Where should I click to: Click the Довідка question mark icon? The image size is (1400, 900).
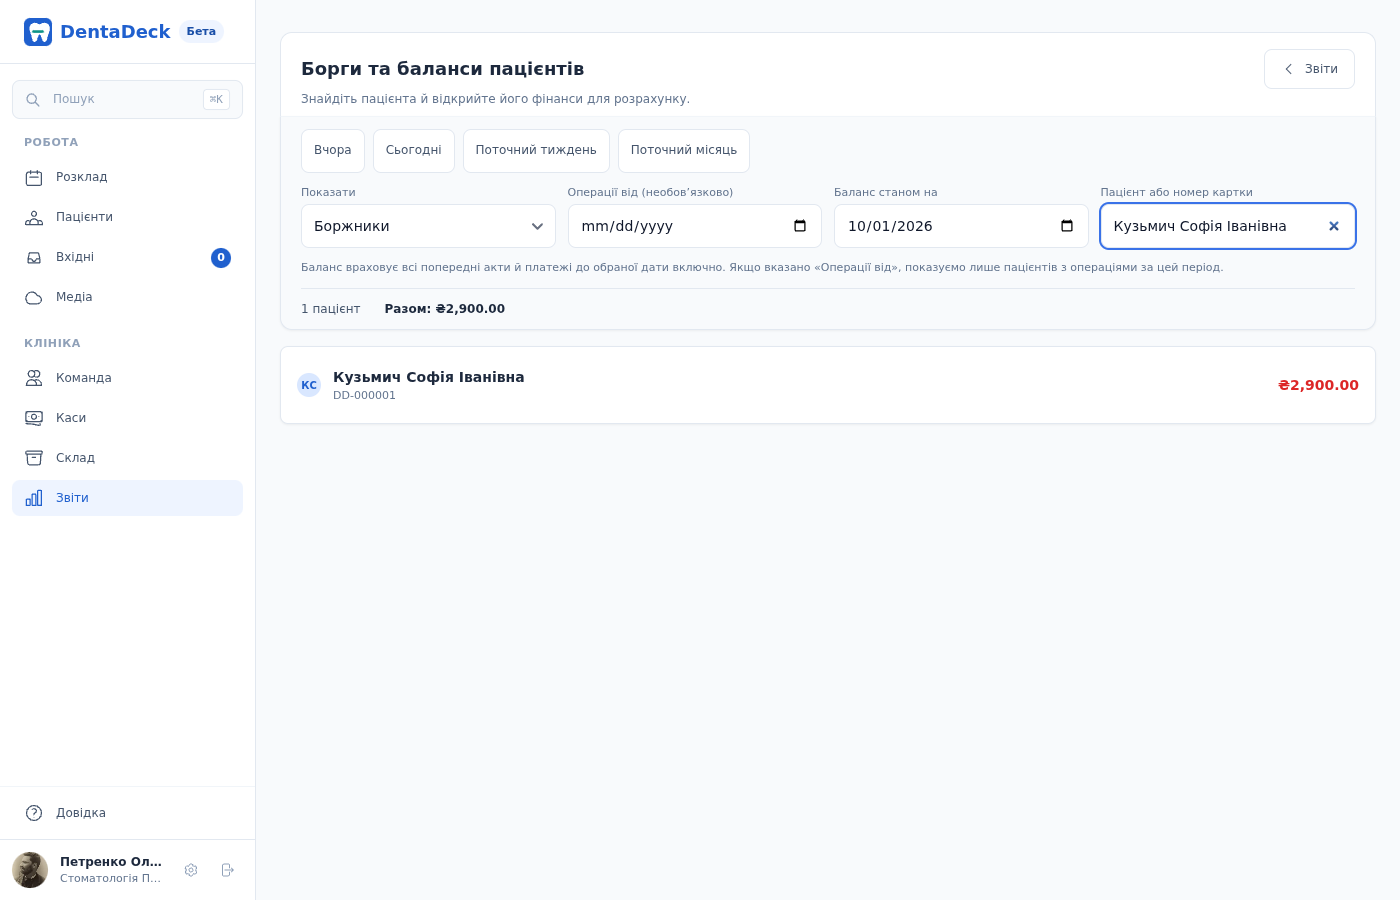[x=34, y=813]
